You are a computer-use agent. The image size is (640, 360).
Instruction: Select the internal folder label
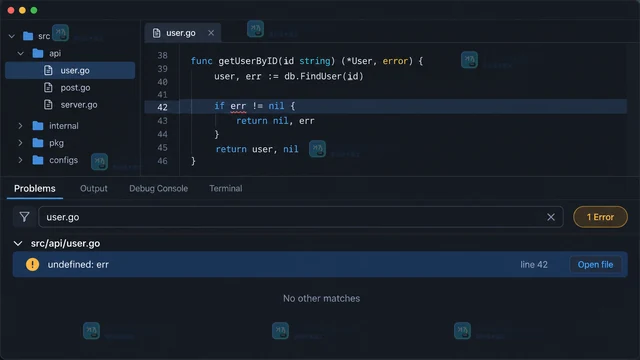click(64, 126)
